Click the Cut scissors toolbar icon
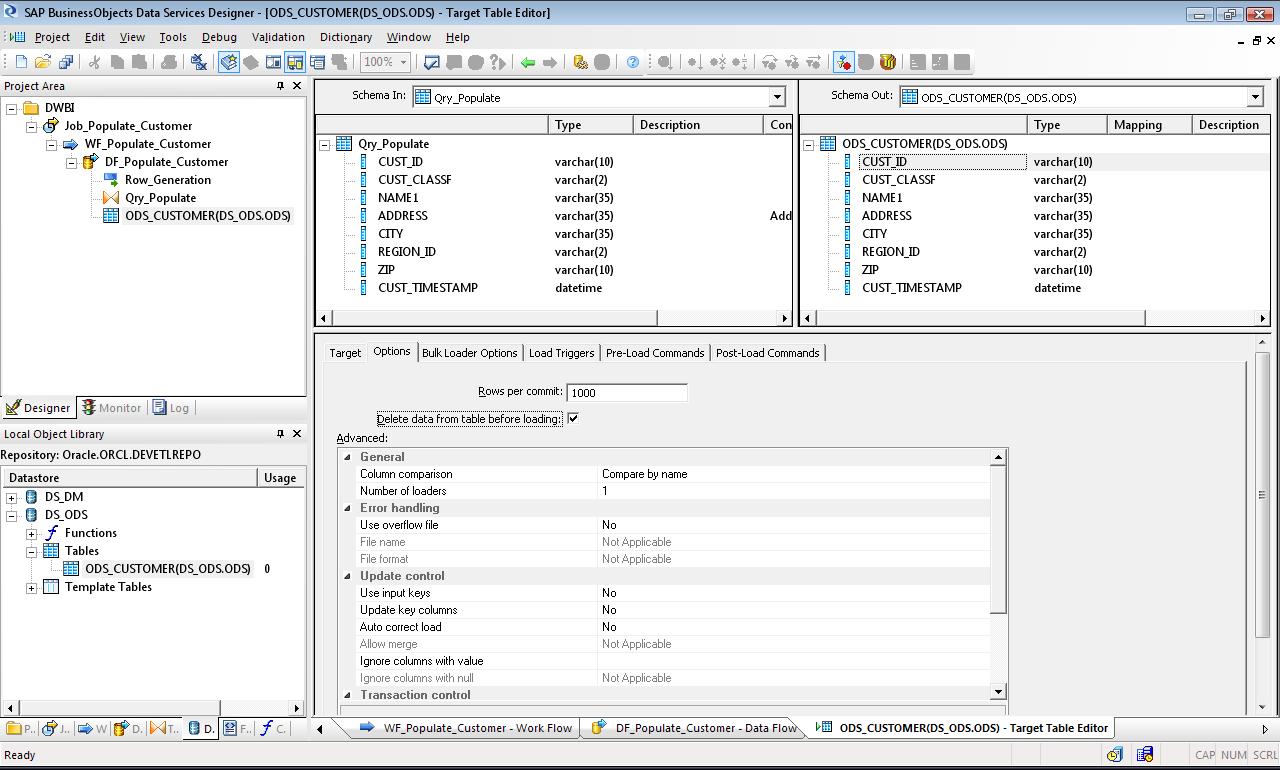This screenshot has height=770, width=1280. click(95, 62)
